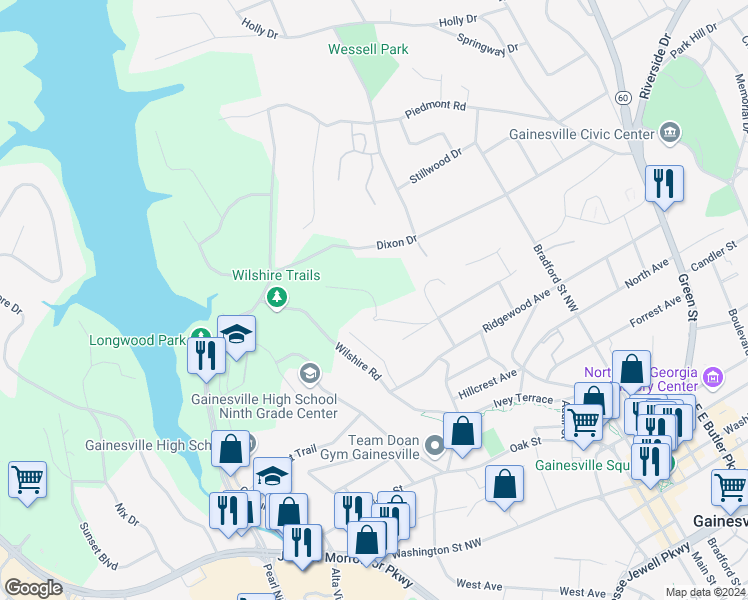Click the Team Doan Gym Gainesville label
Image resolution: width=748 pixels, height=600 pixels.
370,447
